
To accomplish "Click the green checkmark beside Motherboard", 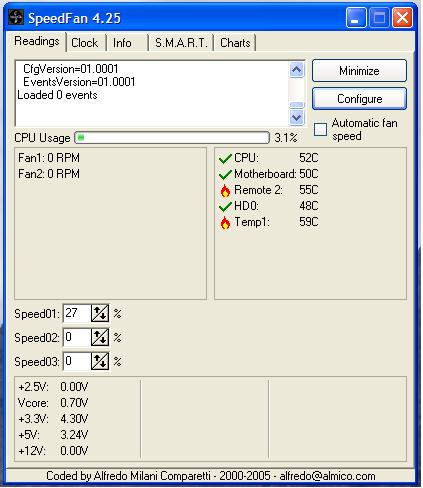I will [x=225, y=174].
